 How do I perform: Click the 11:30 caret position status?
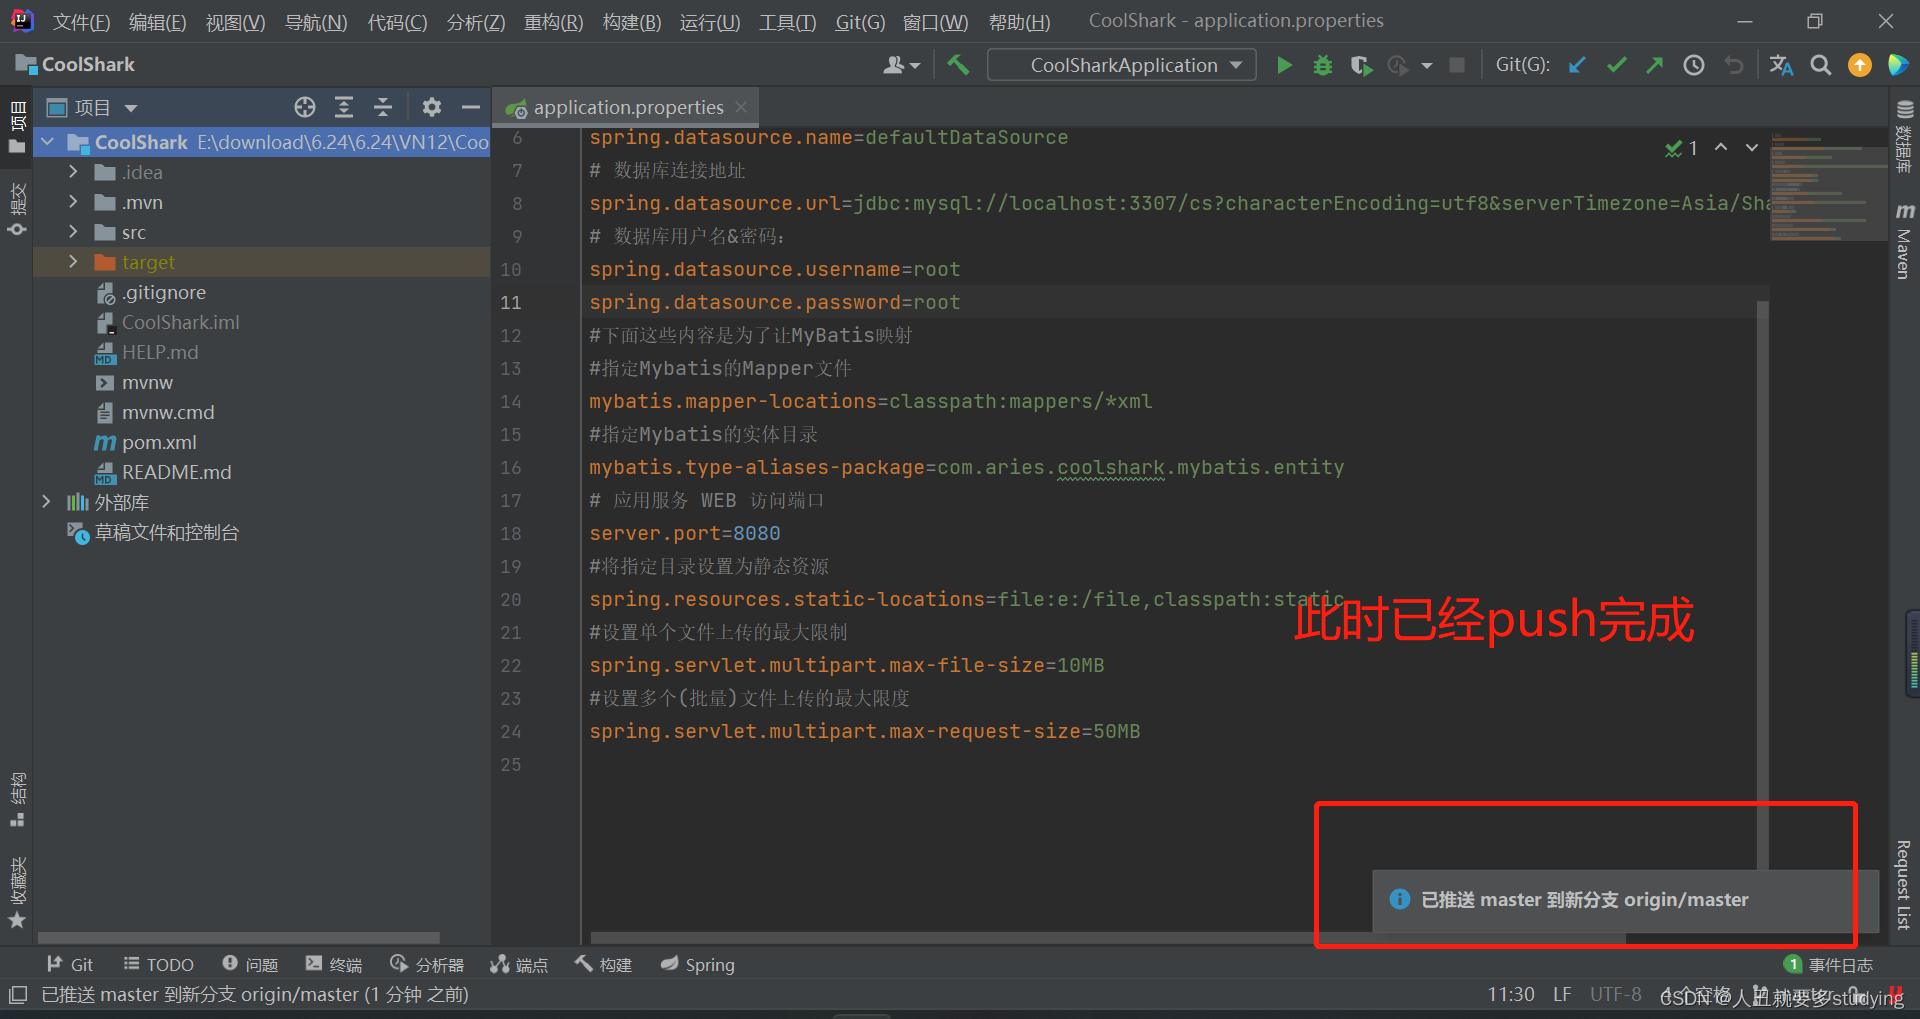[1511, 994]
